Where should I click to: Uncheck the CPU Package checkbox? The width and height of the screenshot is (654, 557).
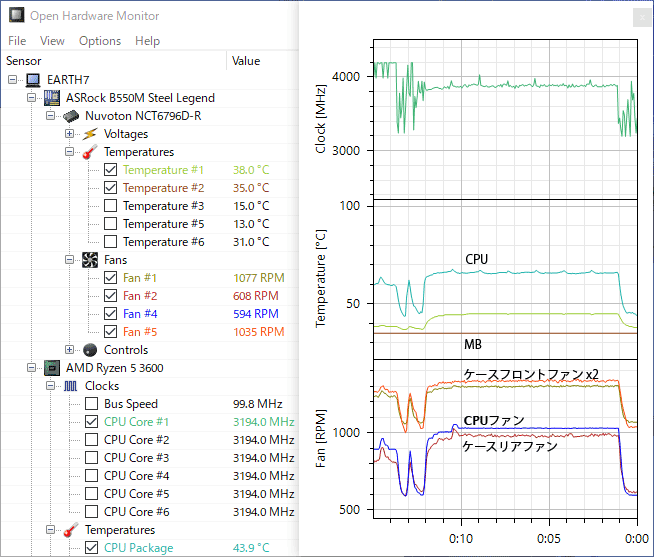(92, 548)
